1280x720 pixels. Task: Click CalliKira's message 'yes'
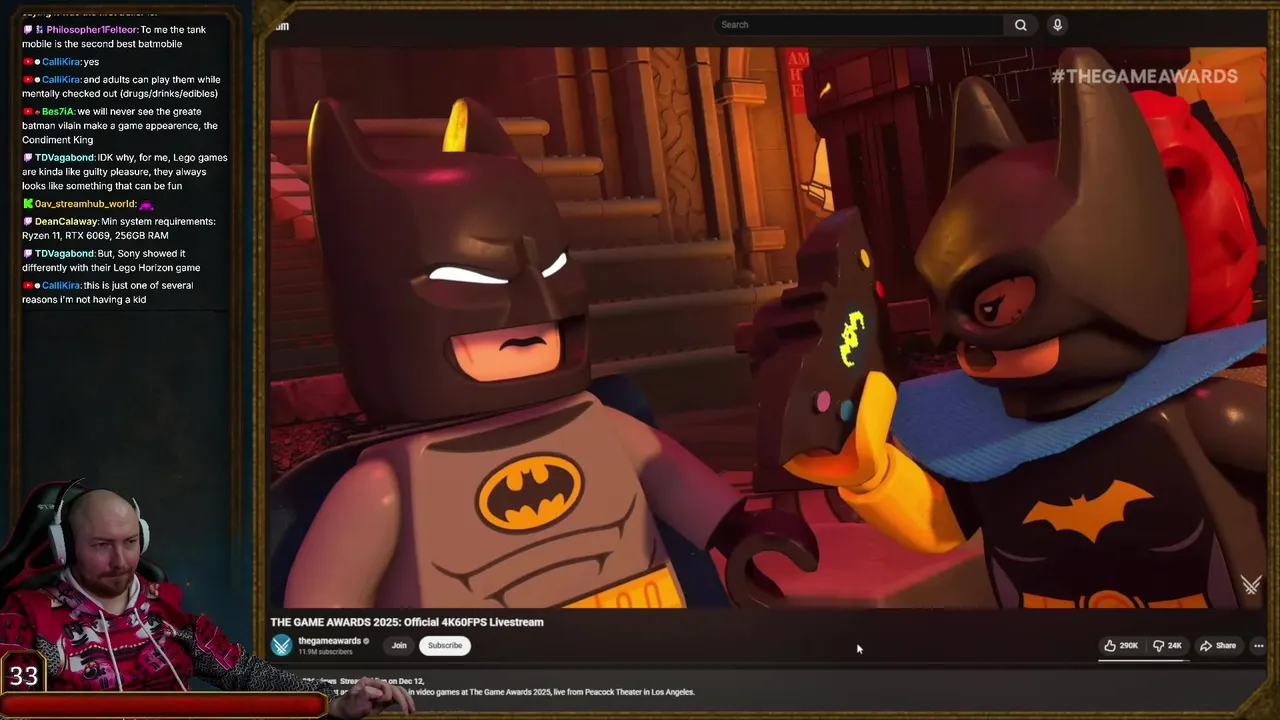click(90, 62)
